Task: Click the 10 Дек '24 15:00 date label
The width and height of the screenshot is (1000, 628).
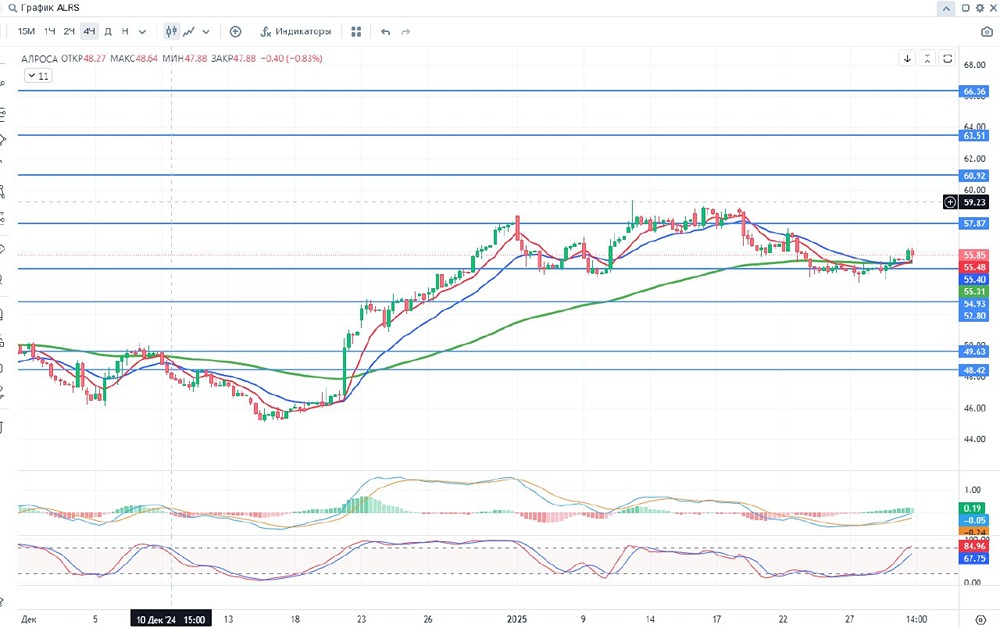Action: (x=171, y=620)
